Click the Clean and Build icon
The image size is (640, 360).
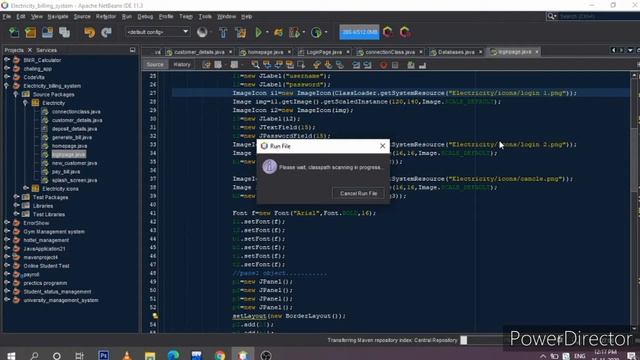pos(240,32)
